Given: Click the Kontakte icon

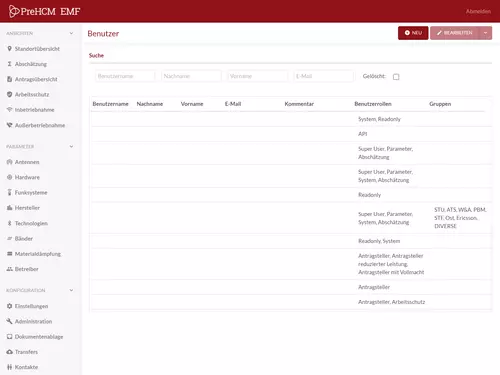Looking at the screenshot, I should (9, 367).
